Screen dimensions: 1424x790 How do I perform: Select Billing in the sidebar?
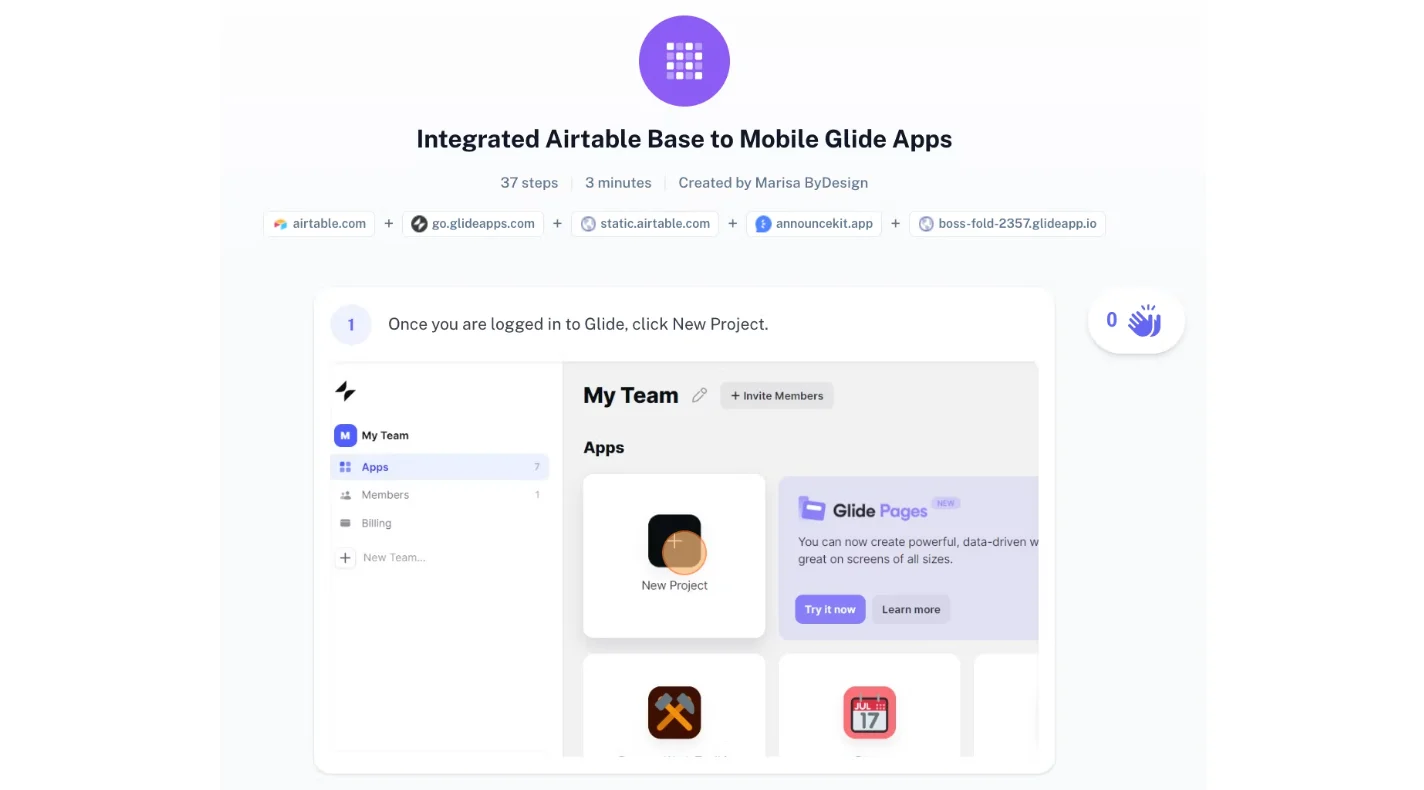click(x=376, y=522)
